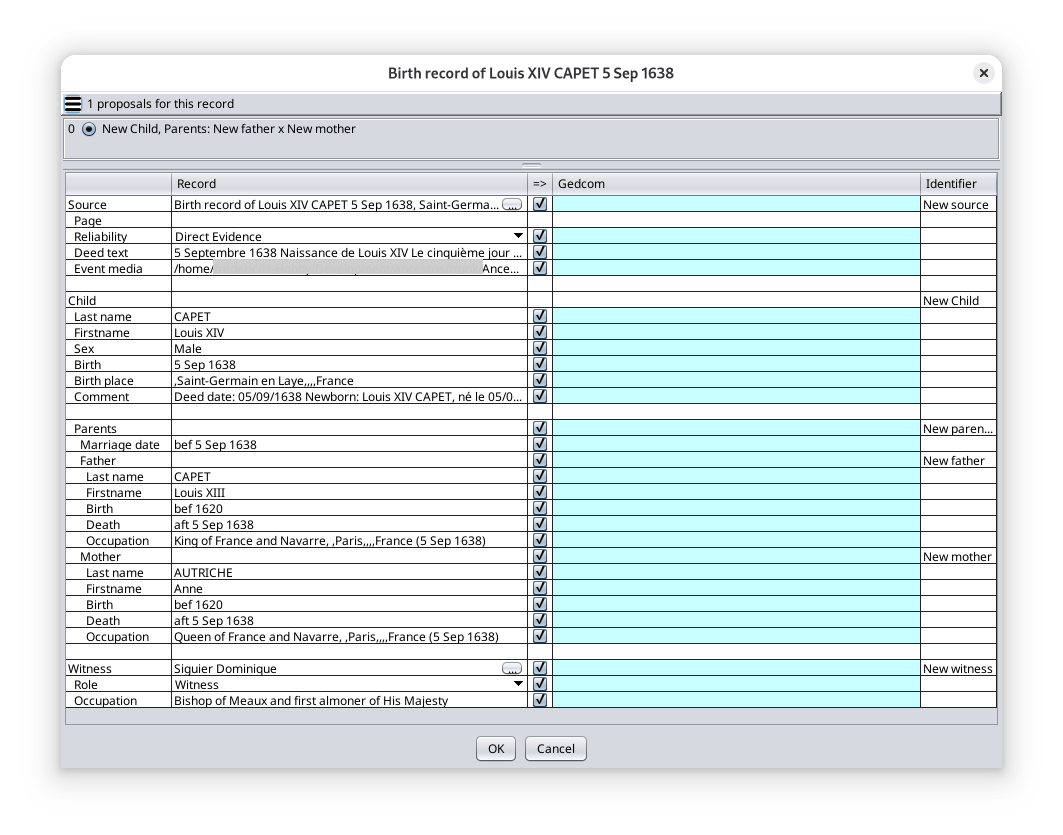Toggle the Firstname Anne checkbox

[540, 588]
